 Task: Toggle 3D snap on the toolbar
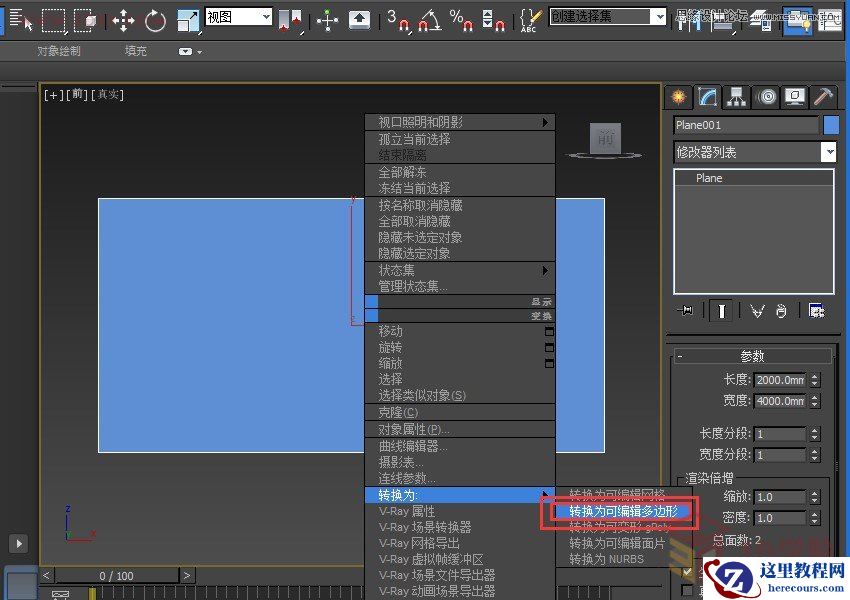[400, 22]
